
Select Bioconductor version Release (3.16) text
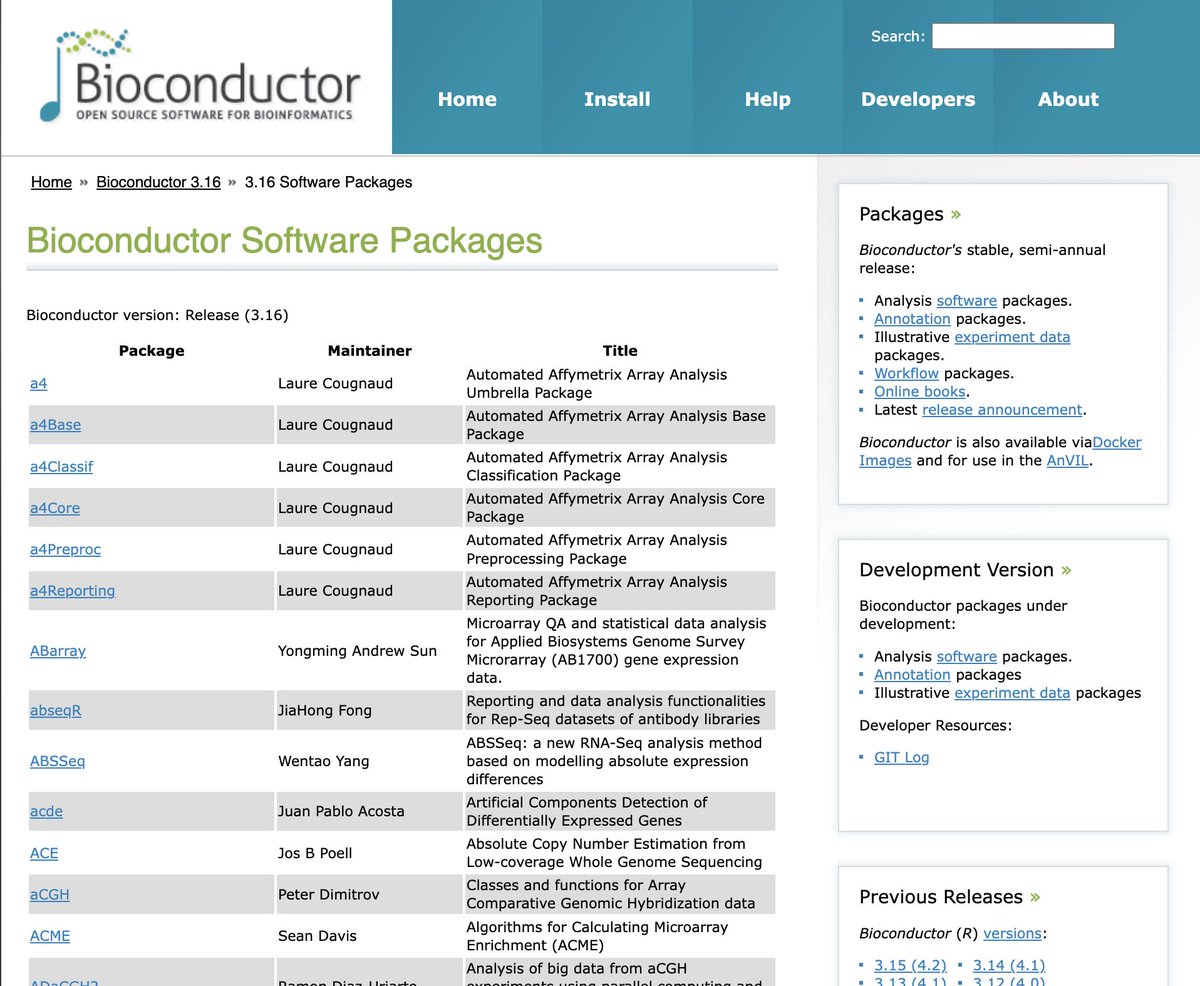click(x=157, y=315)
